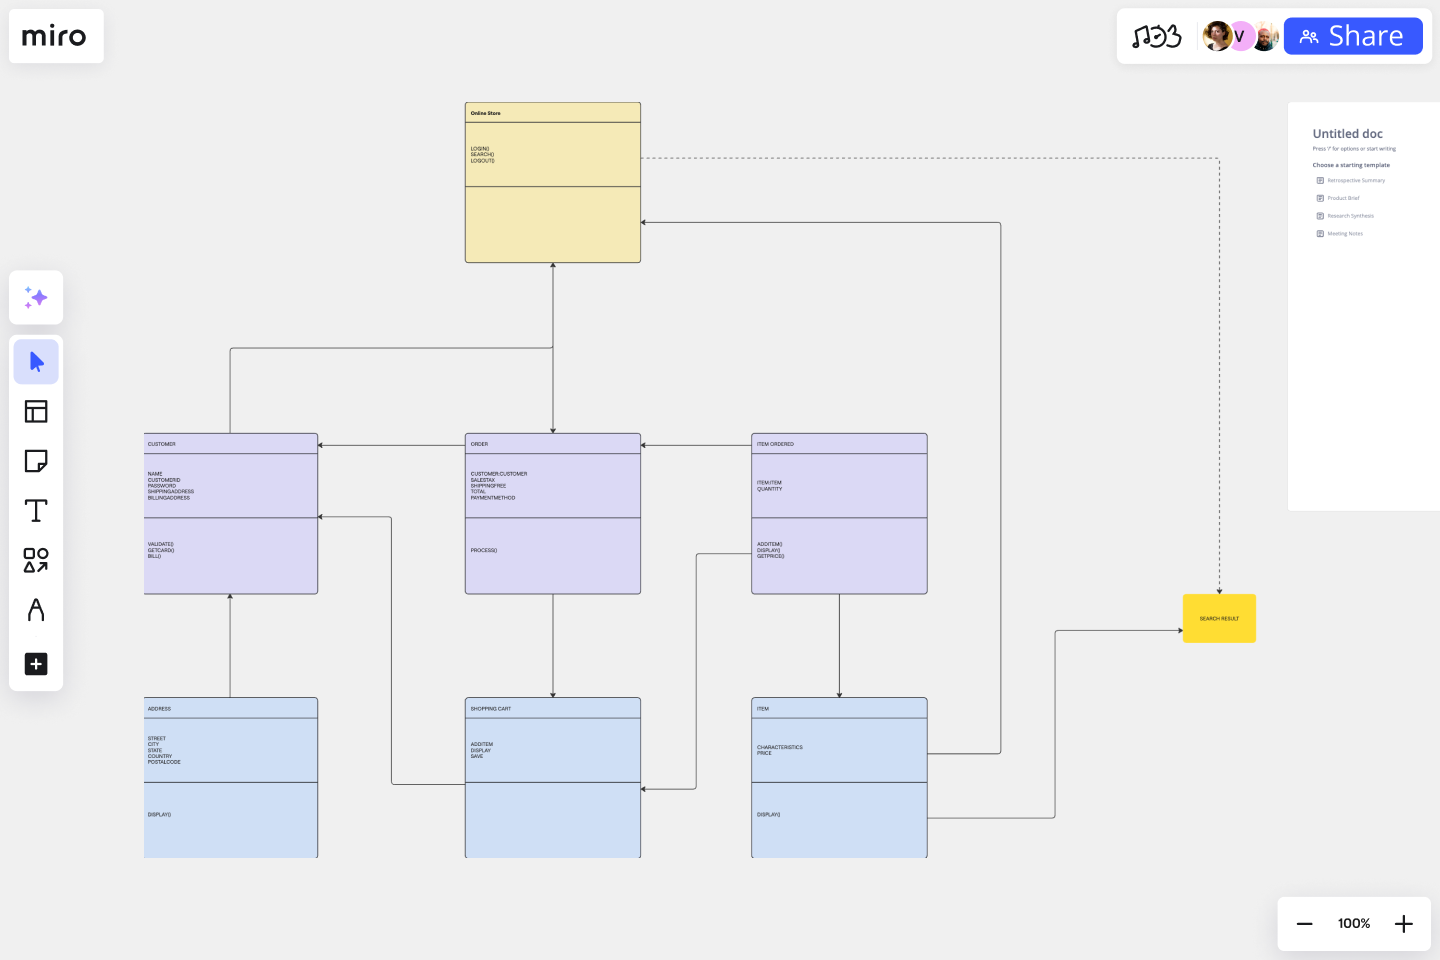The width and height of the screenshot is (1440, 960).
Task: Click the blue Share button
Action: coord(1353,36)
